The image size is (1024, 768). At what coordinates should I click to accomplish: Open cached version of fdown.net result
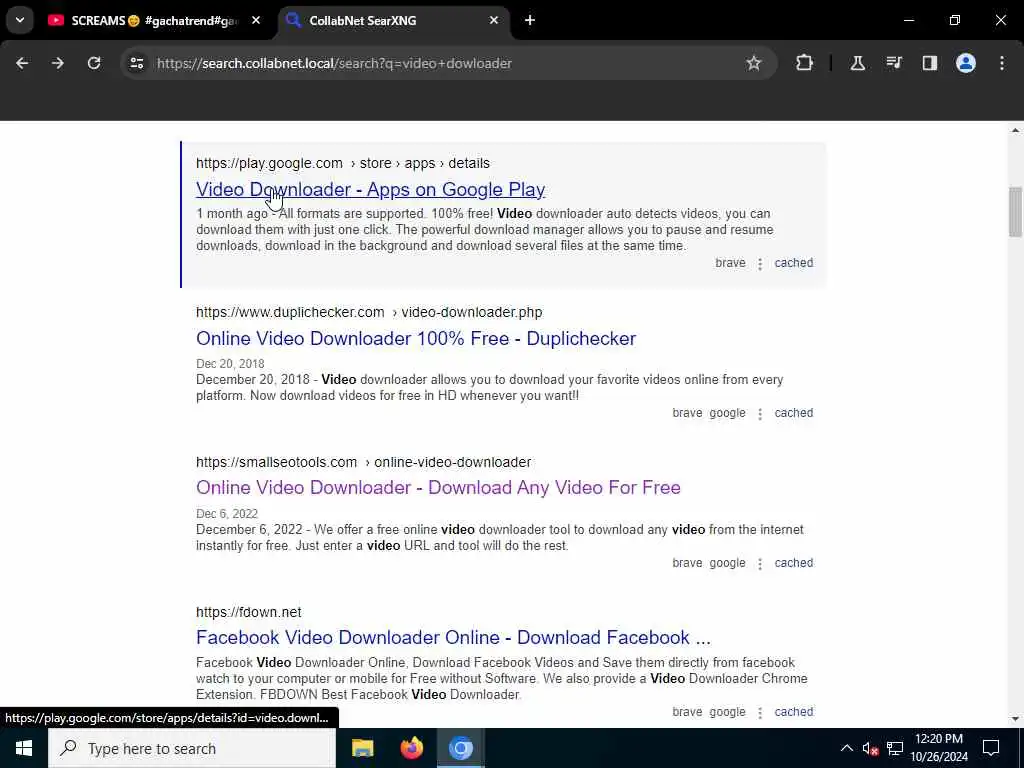coord(793,712)
